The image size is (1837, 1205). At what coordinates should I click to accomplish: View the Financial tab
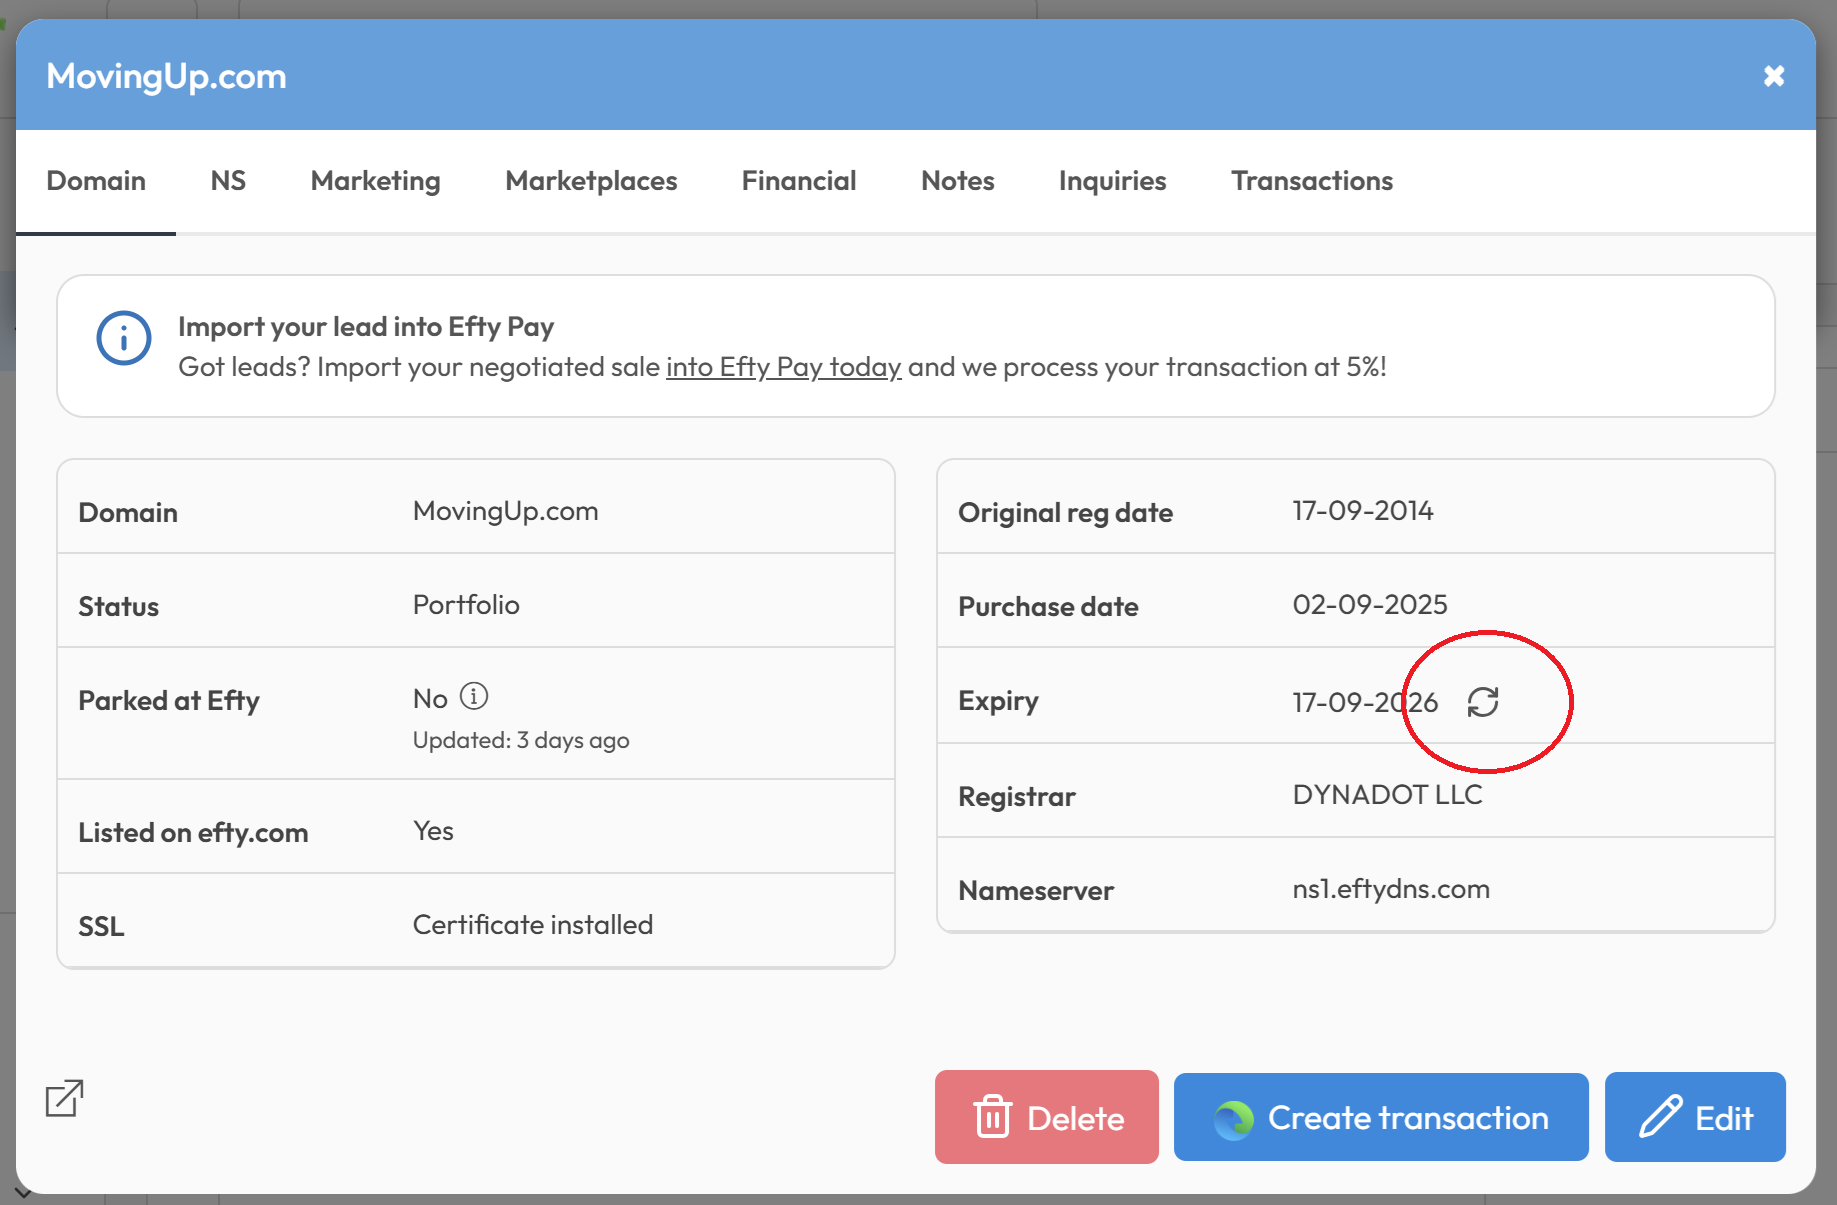tap(798, 181)
